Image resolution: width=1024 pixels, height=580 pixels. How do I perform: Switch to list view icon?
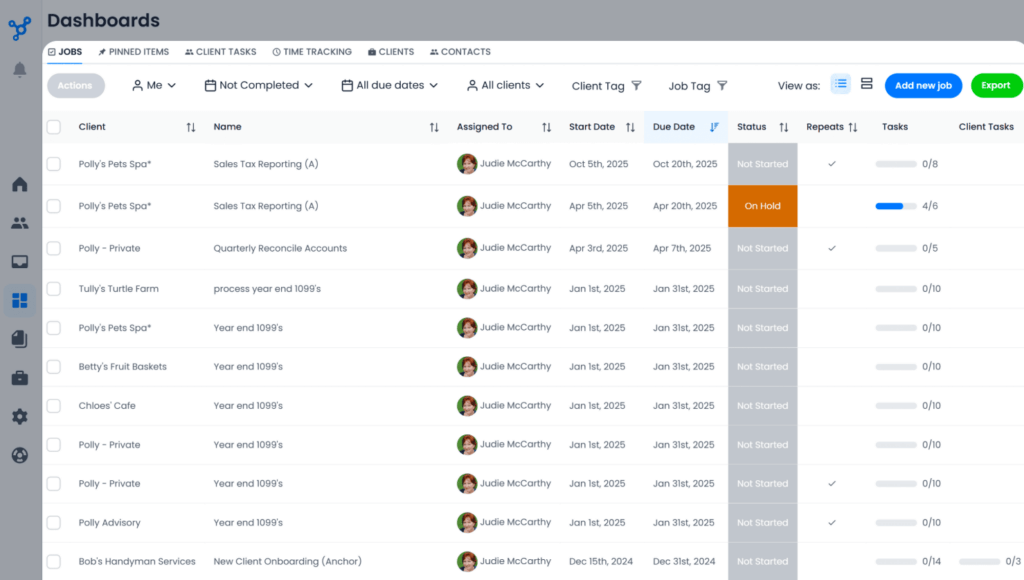point(840,85)
